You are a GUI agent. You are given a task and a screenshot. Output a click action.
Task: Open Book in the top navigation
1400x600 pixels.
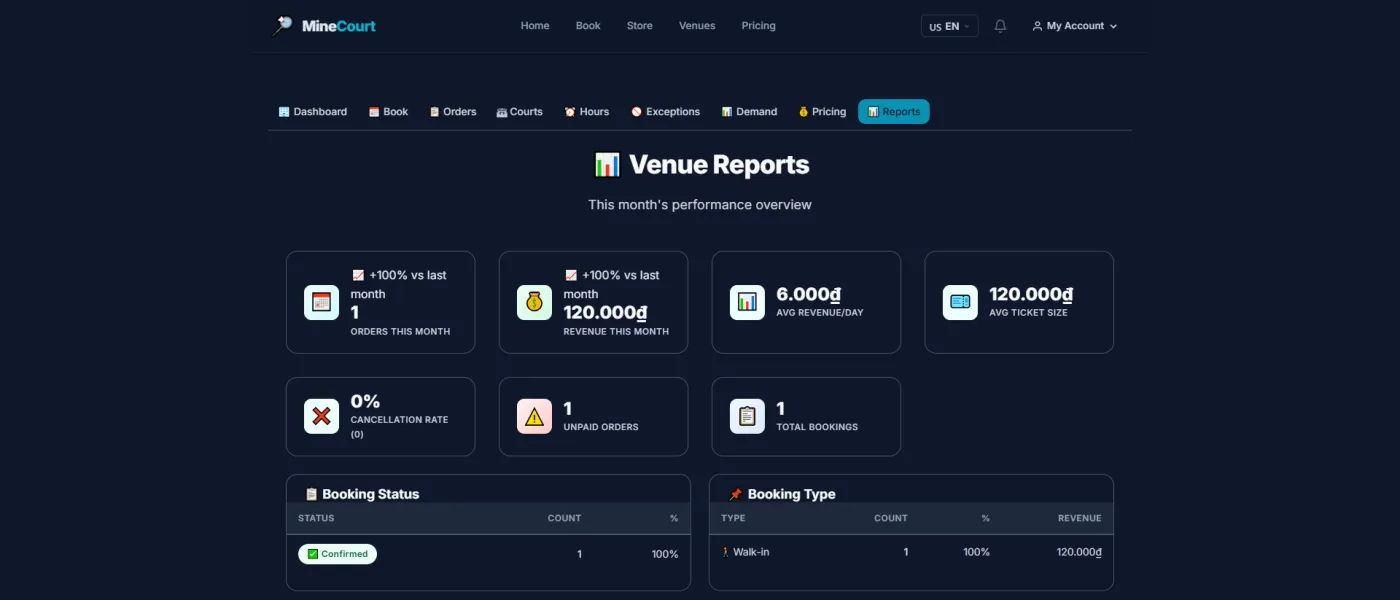pyautogui.click(x=588, y=26)
